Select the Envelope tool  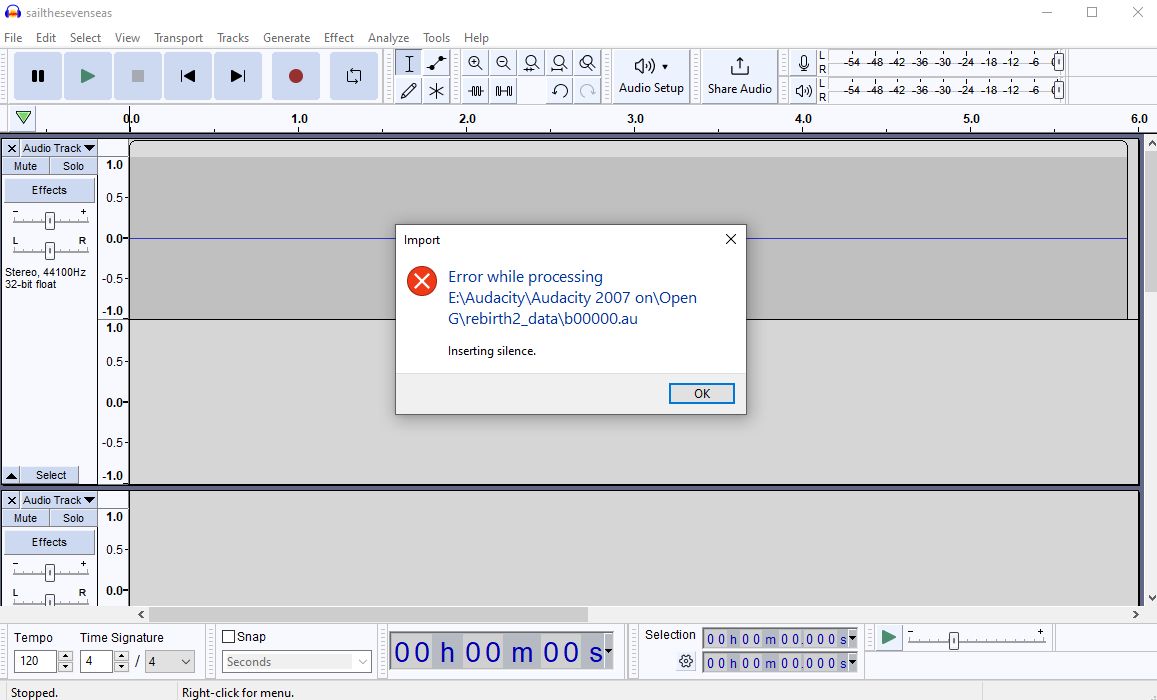coord(436,64)
